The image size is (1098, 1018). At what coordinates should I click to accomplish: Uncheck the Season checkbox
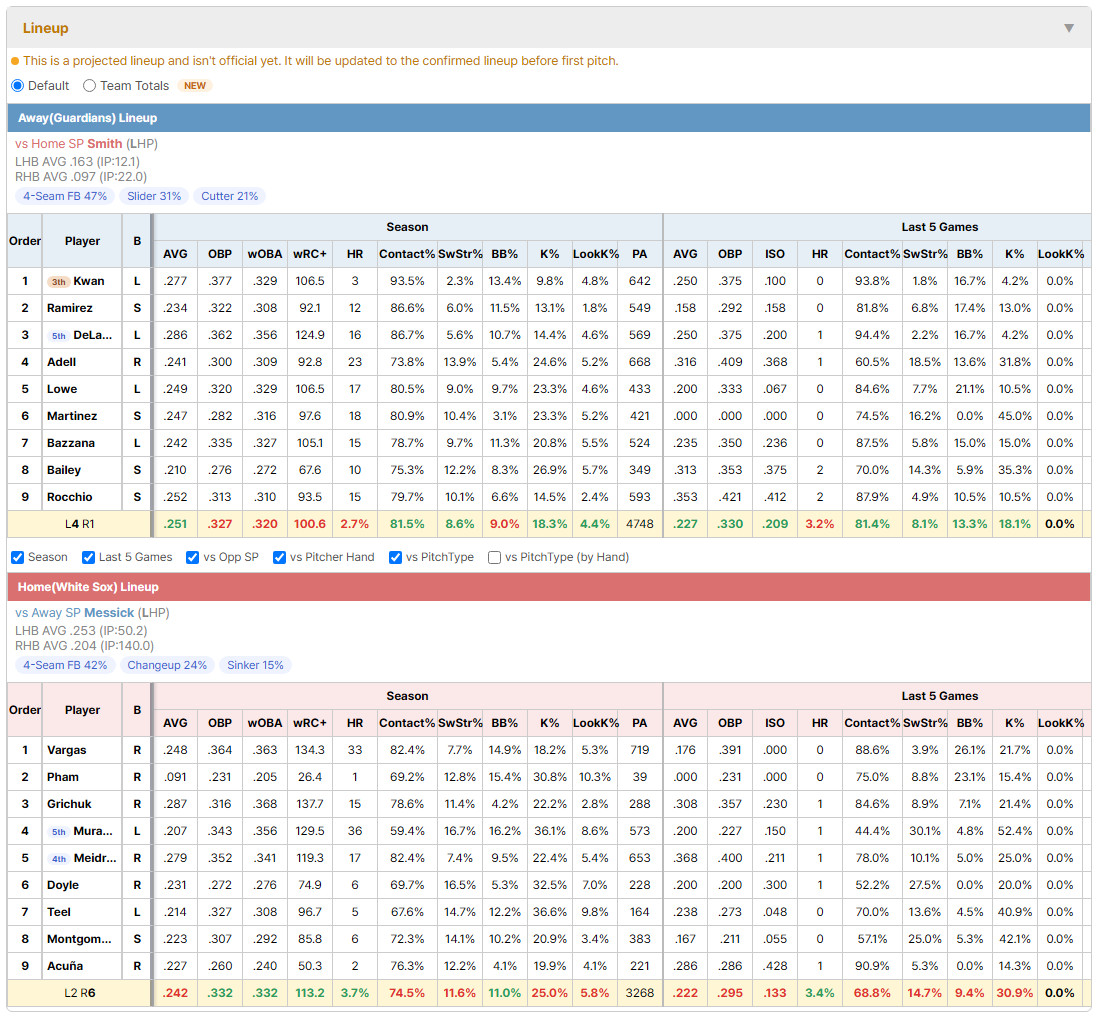pos(18,557)
